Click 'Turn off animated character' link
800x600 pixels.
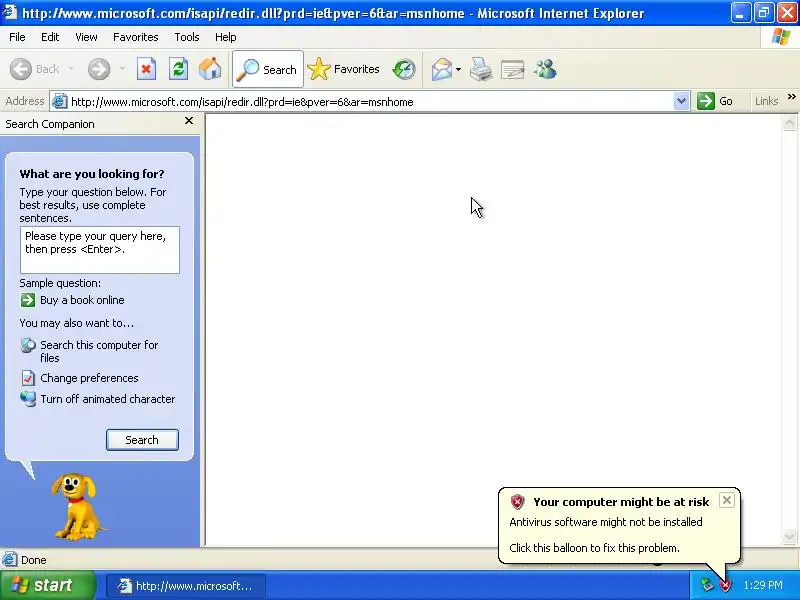(108, 399)
